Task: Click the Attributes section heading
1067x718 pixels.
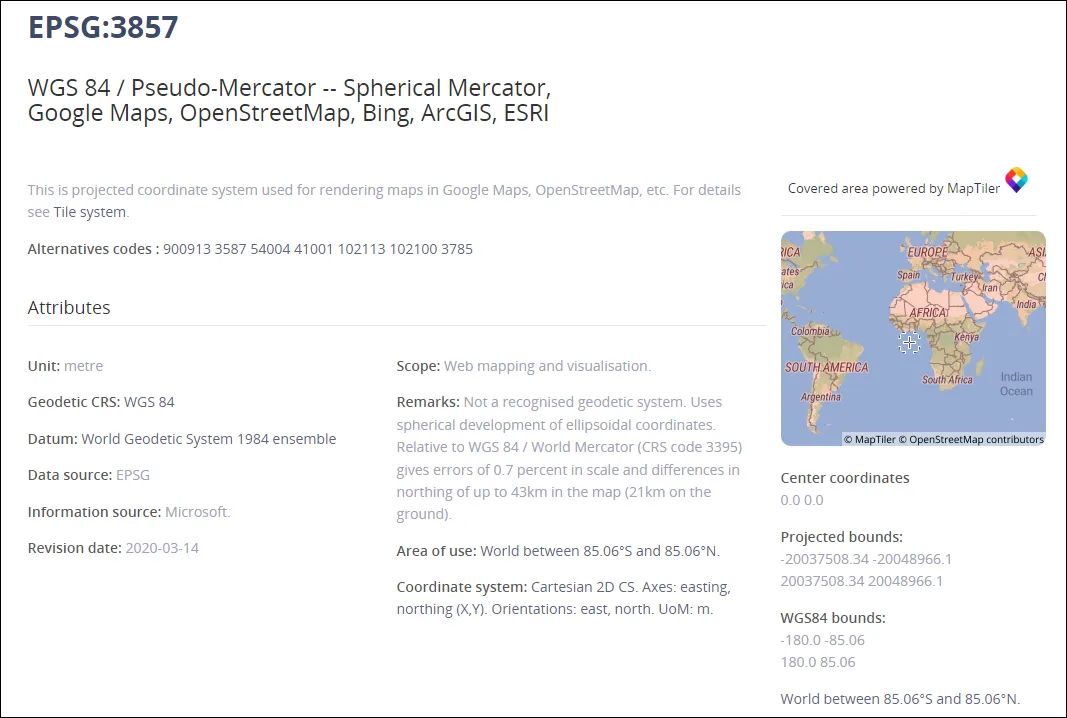Action: point(69,307)
